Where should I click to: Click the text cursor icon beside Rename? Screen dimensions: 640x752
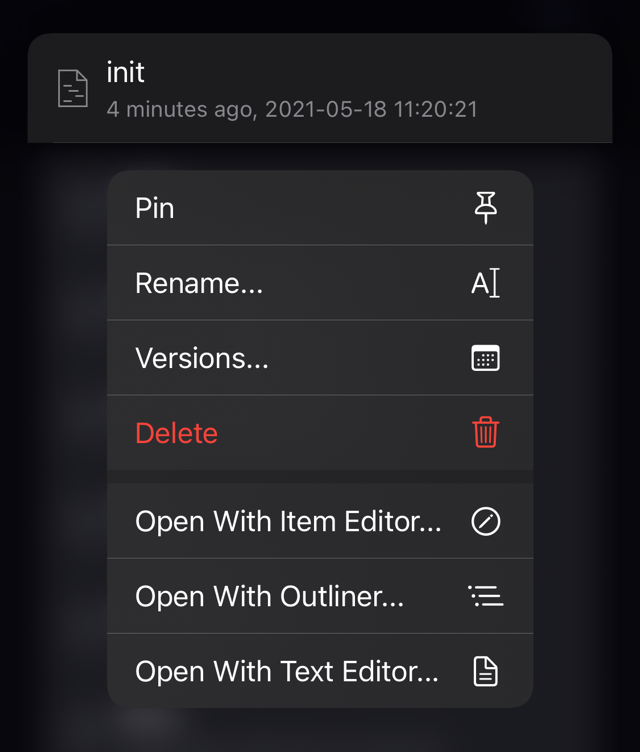(486, 283)
